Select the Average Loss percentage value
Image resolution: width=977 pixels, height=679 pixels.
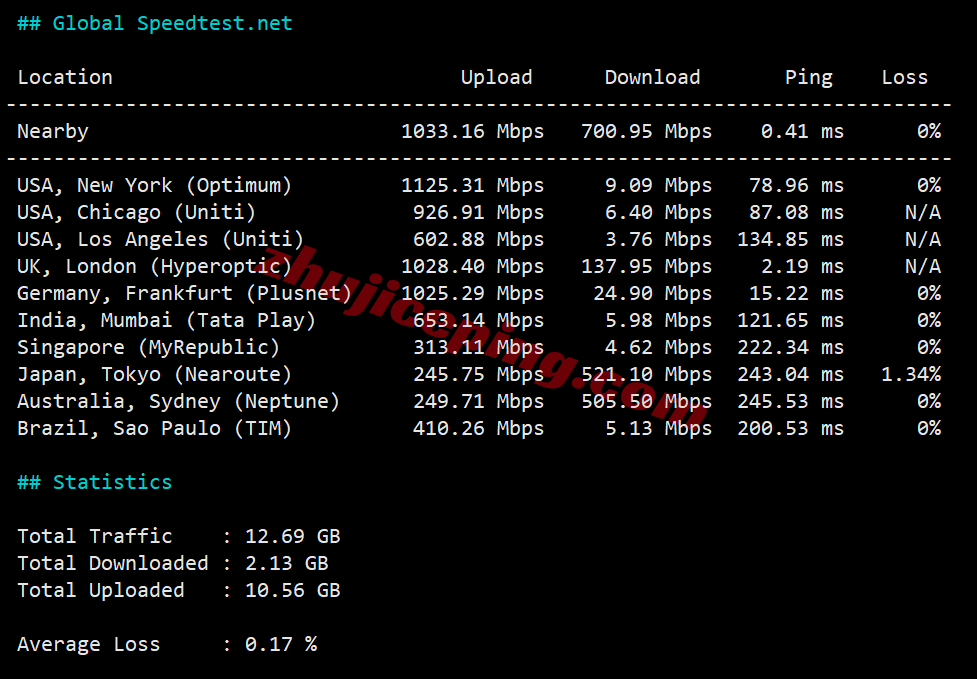pyautogui.click(x=278, y=644)
